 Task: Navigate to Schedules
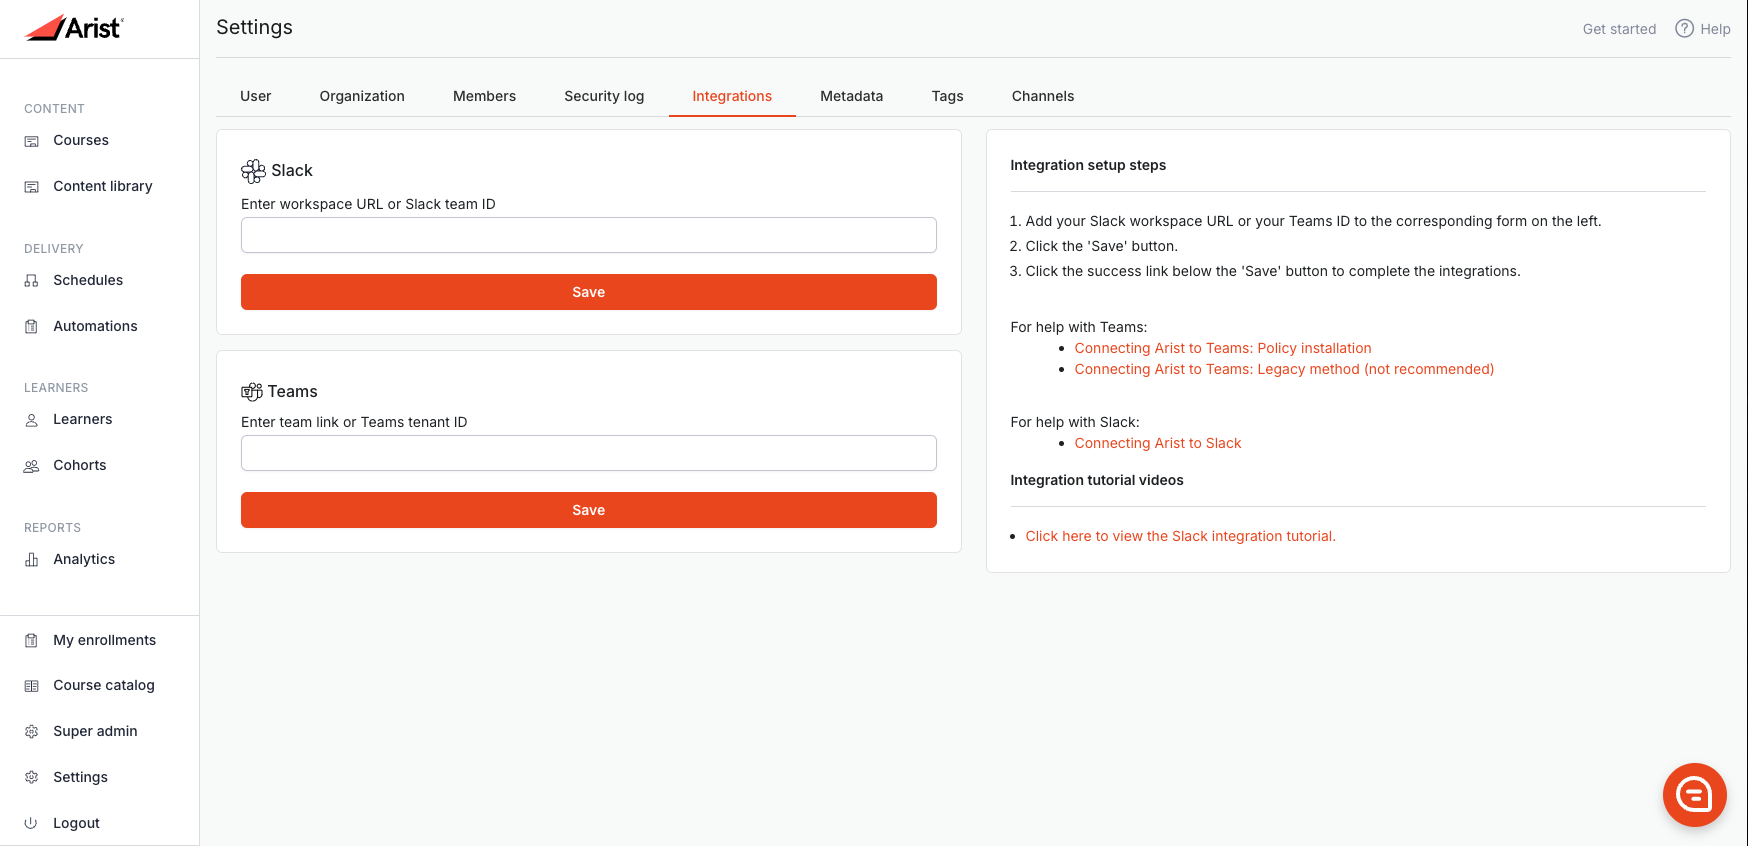(x=88, y=280)
